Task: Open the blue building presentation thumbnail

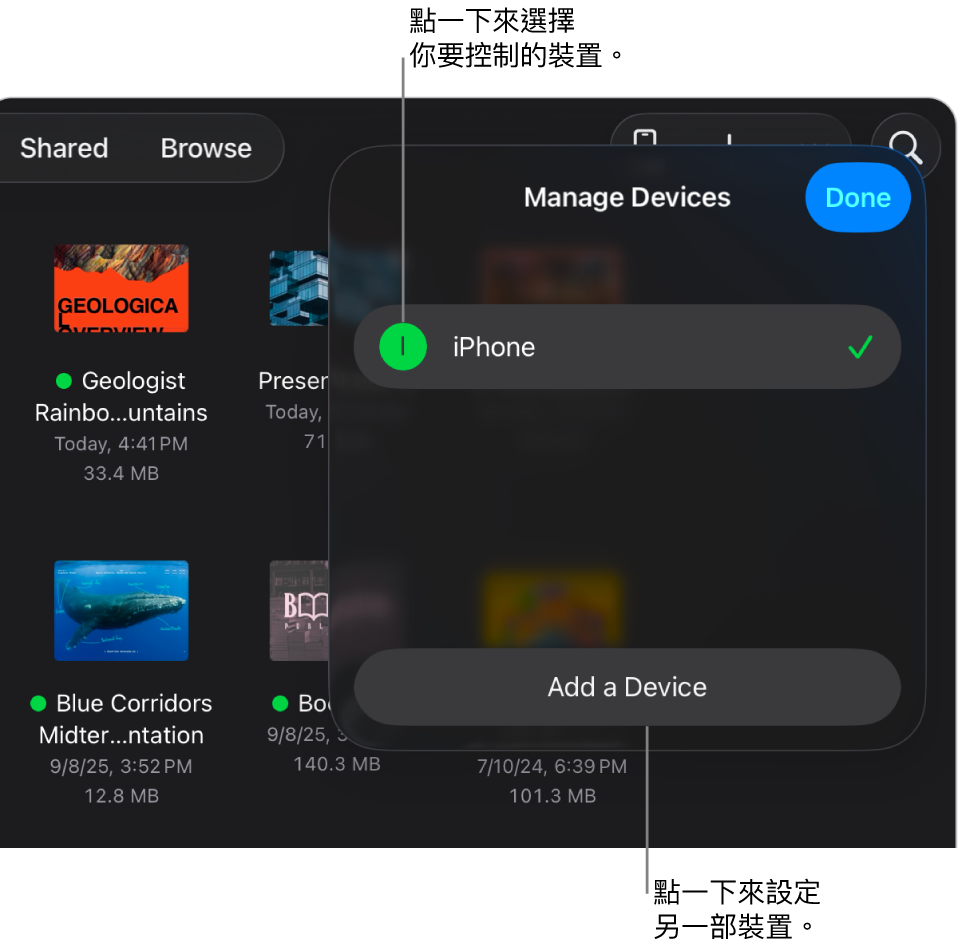Action: [x=299, y=288]
